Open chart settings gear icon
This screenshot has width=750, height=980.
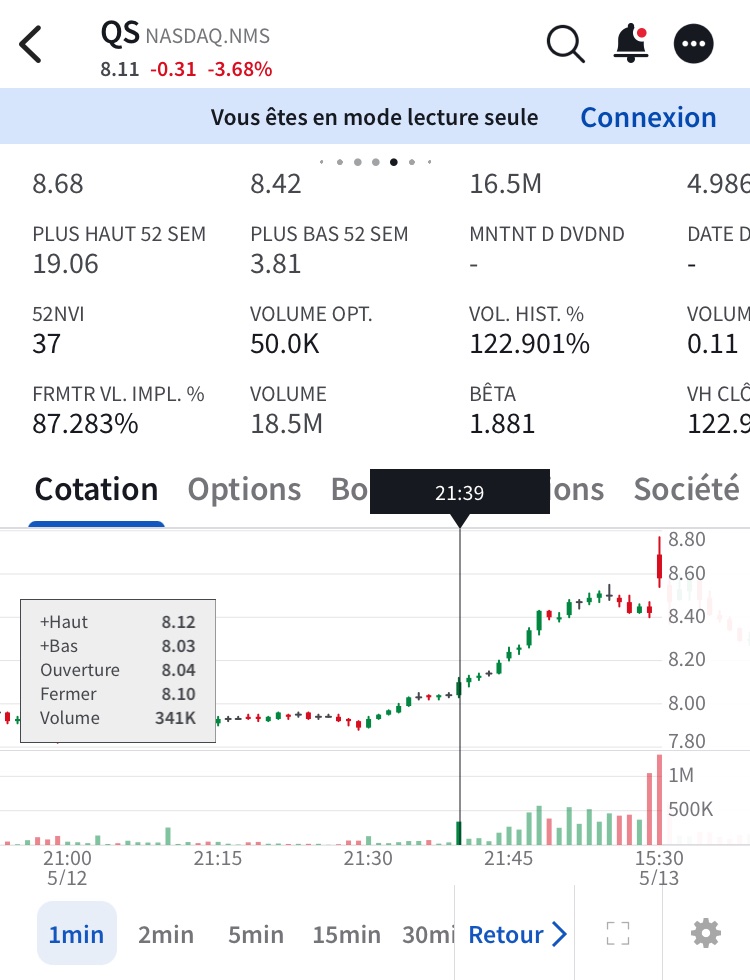706,934
